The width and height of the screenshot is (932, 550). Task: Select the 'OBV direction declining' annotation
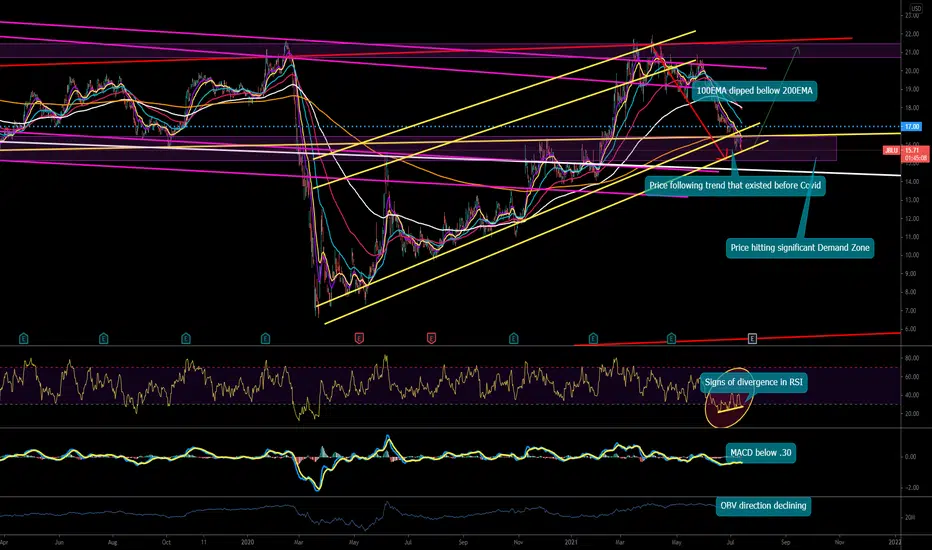(x=763, y=506)
